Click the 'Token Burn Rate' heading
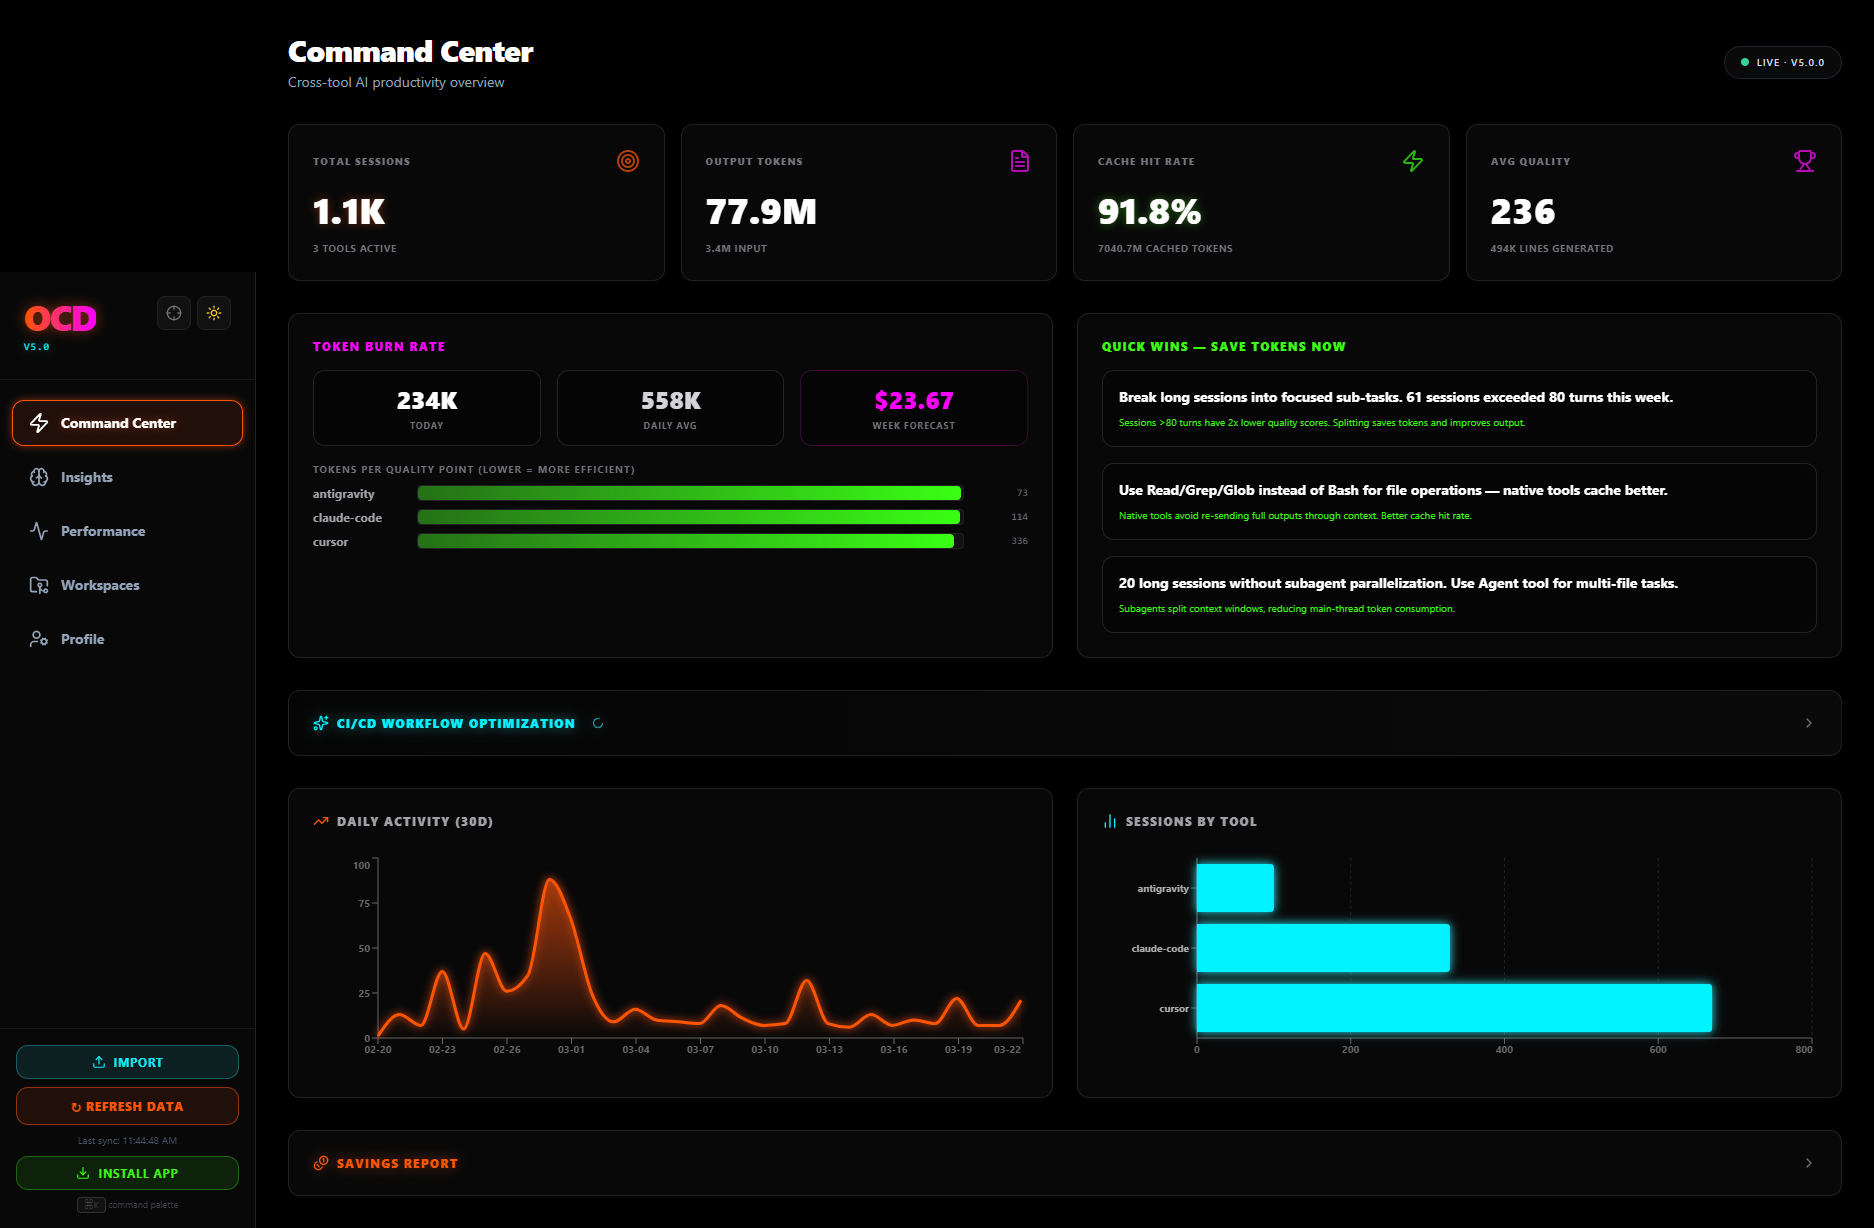 pos(379,347)
